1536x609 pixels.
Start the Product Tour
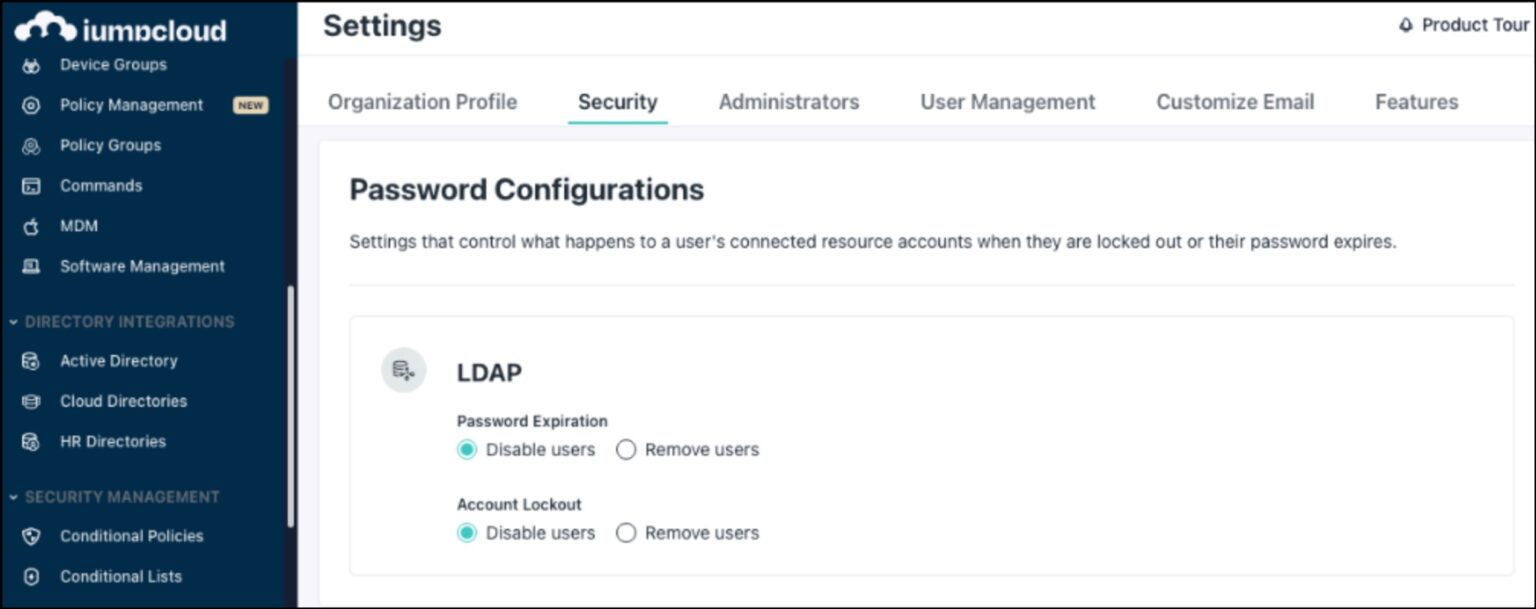pos(1472,25)
